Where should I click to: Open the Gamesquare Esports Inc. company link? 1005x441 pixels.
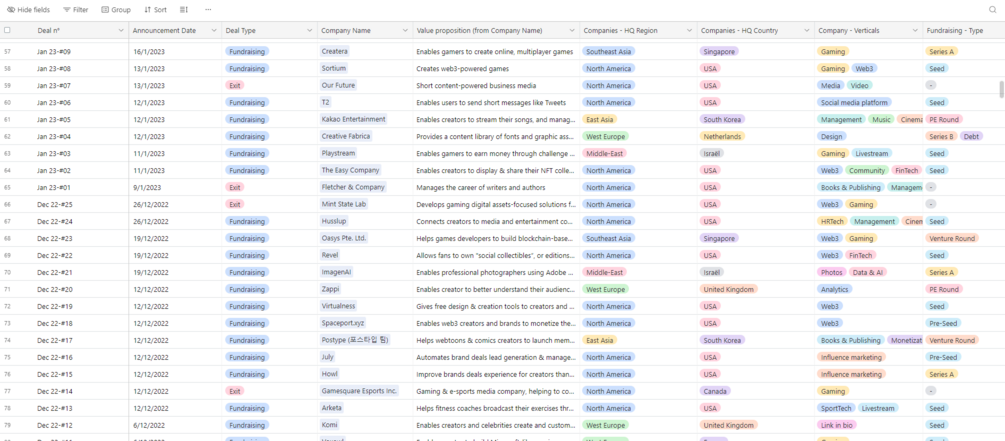click(360, 391)
